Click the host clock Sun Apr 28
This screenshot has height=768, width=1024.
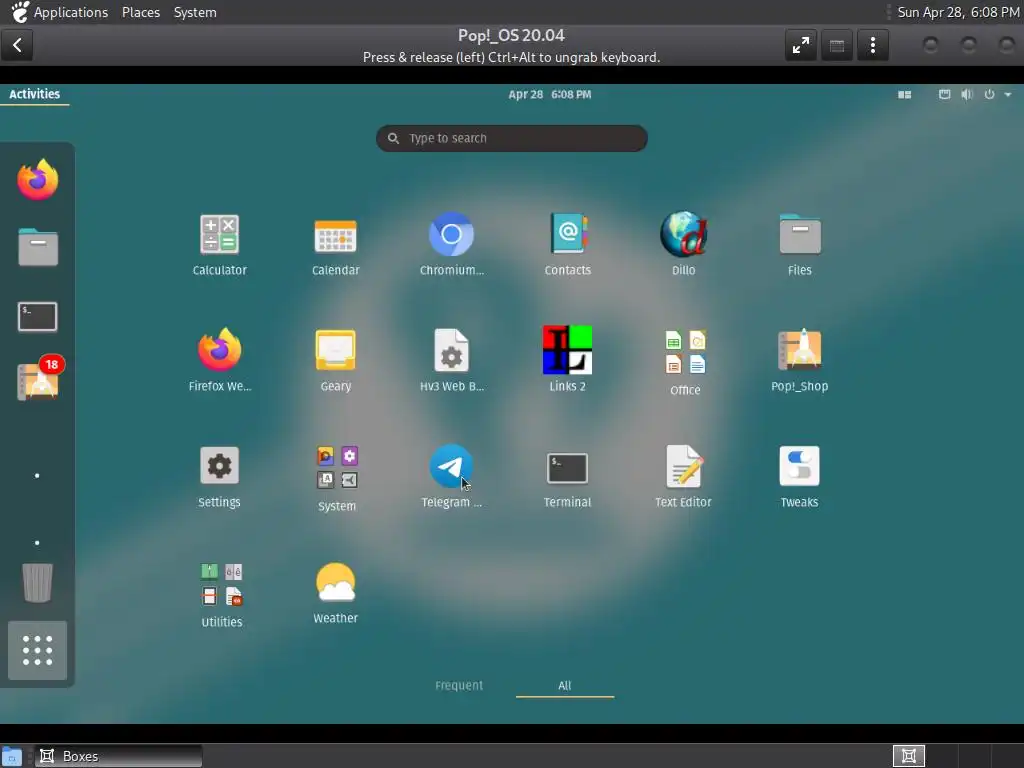(x=958, y=12)
